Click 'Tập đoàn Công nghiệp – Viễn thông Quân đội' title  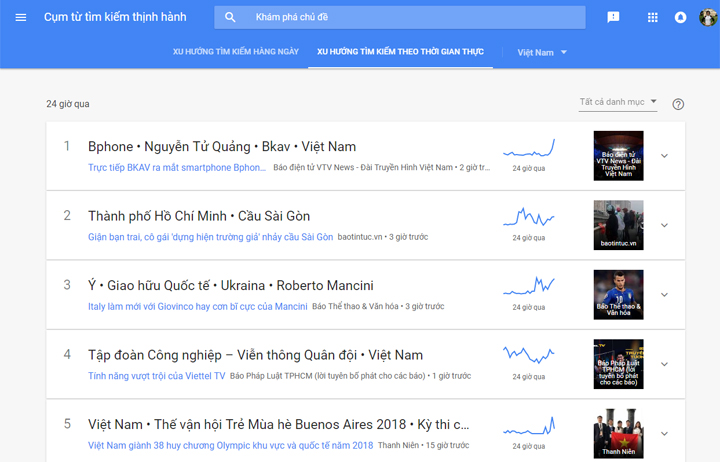tap(255, 355)
